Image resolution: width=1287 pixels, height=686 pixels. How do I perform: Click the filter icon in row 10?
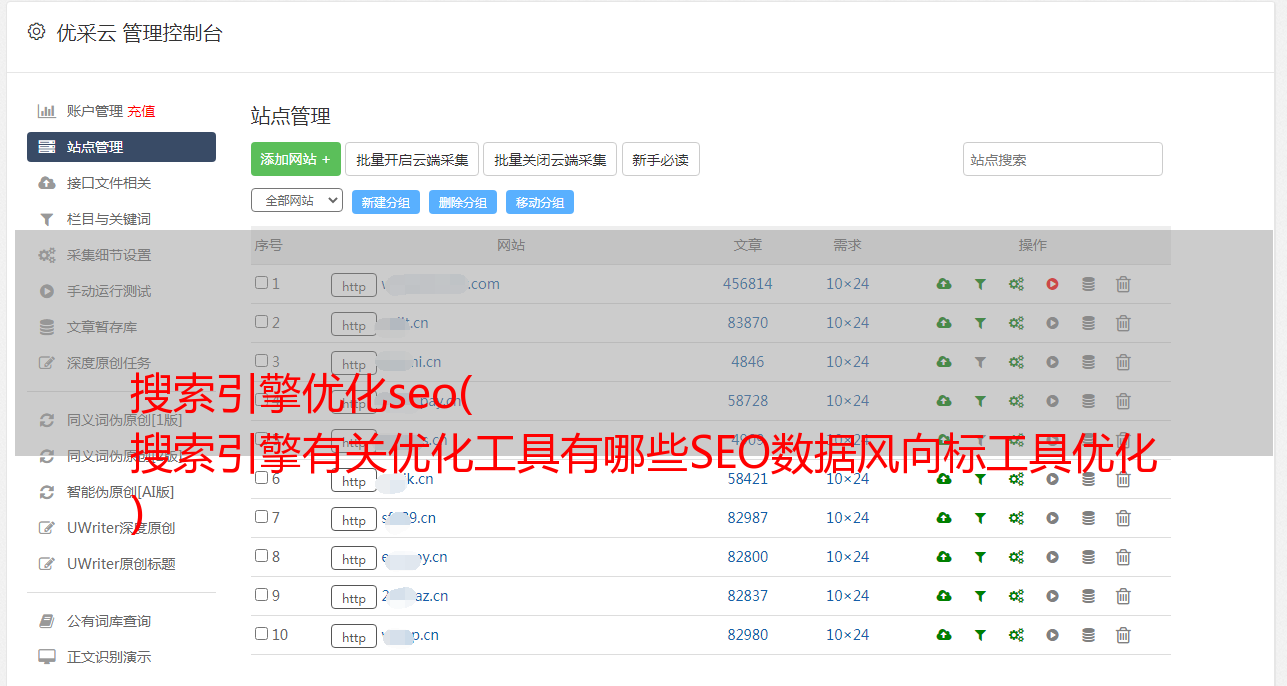980,635
